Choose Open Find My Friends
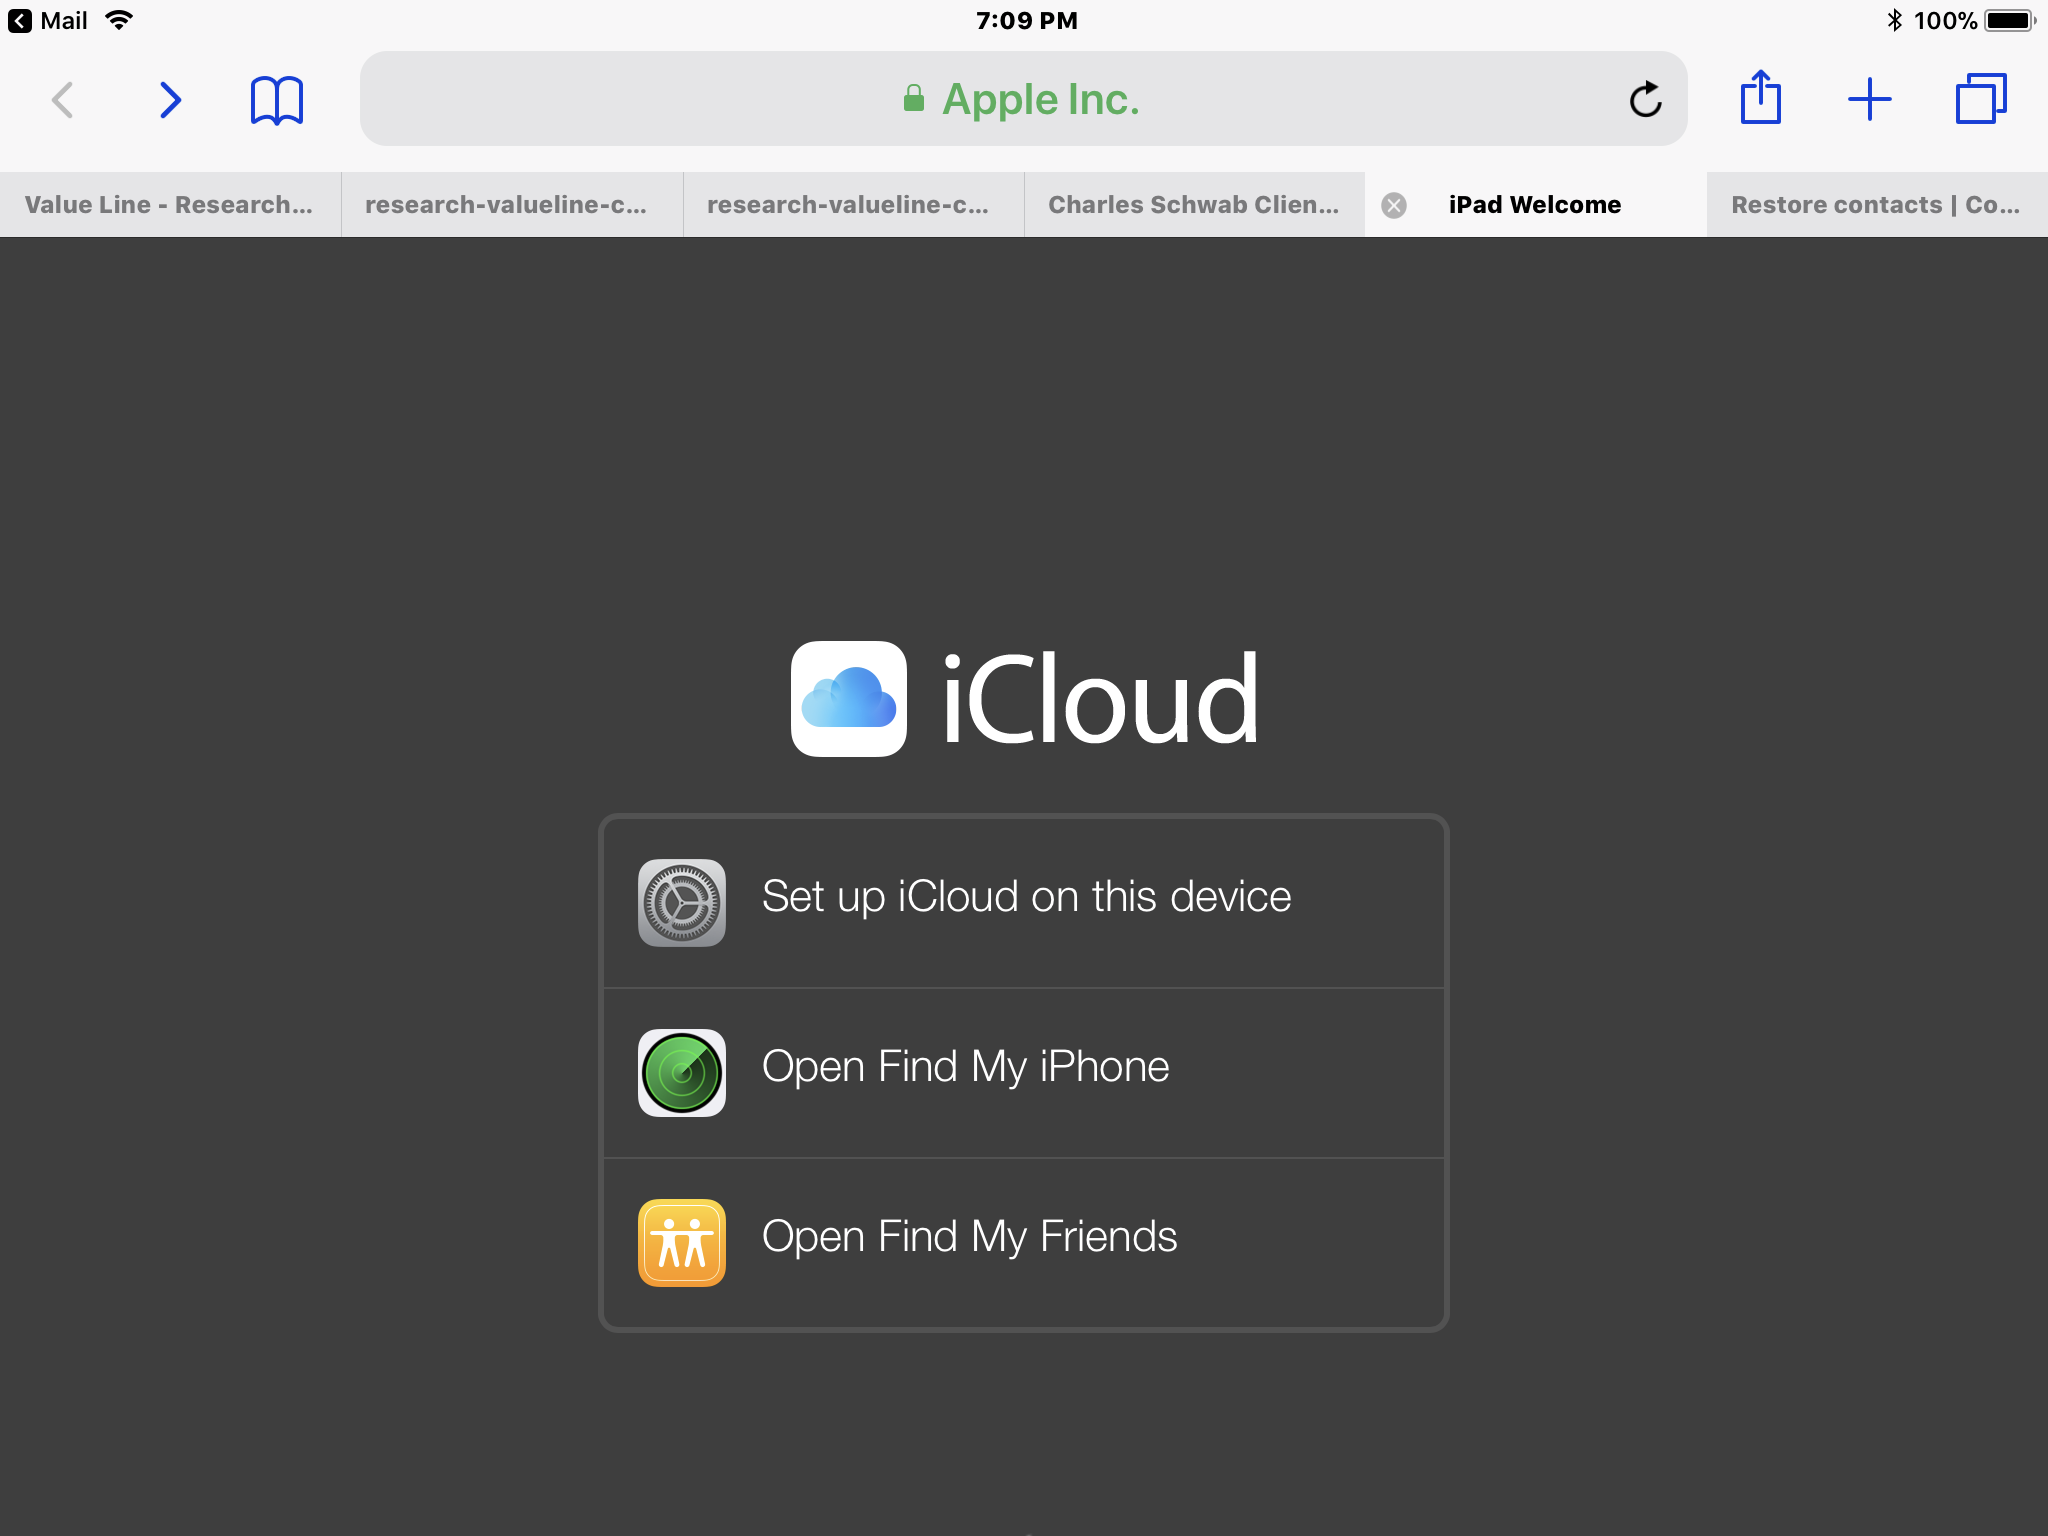Image resolution: width=2048 pixels, height=1536 pixels. [1024, 1243]
